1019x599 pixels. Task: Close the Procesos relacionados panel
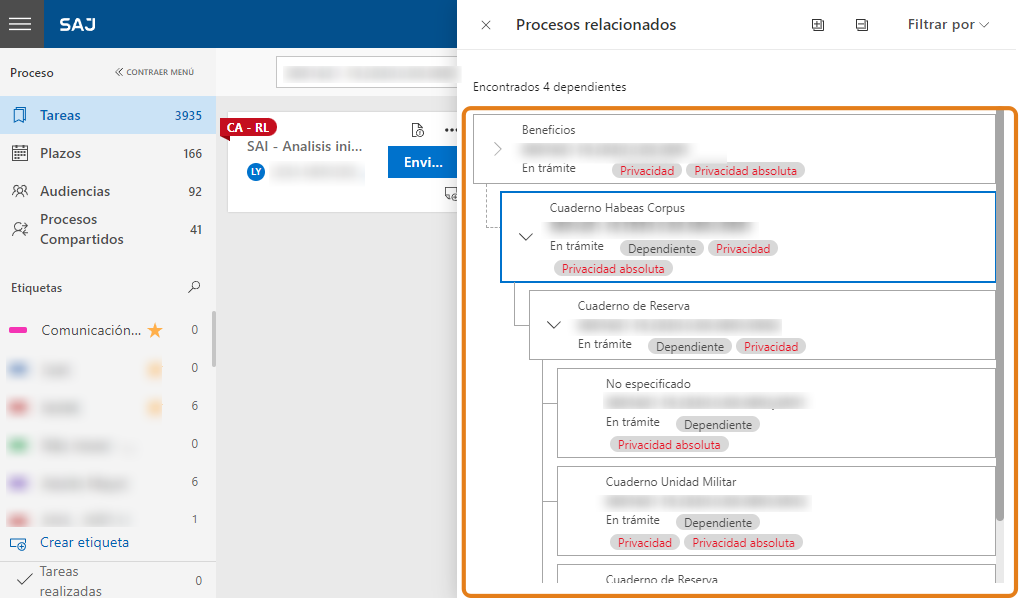point(486,25)
